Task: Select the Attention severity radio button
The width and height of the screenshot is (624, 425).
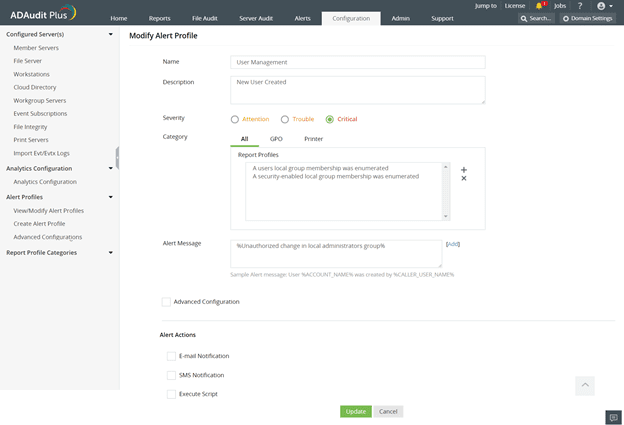Action: (x=234, y=119)
